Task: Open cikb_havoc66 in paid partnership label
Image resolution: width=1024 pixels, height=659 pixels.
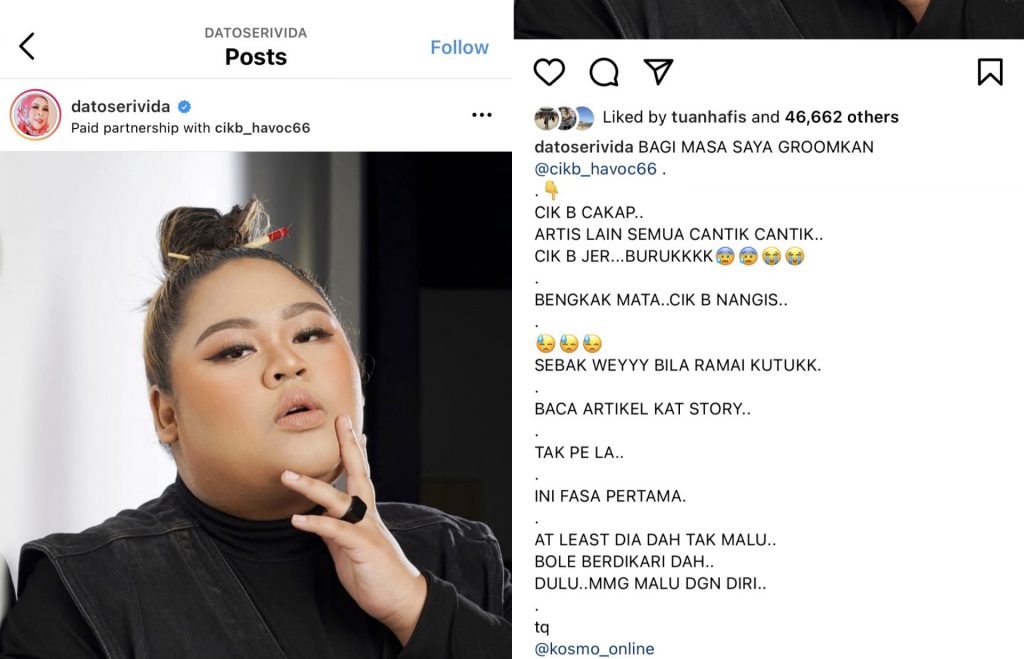Action: (263, 128)
